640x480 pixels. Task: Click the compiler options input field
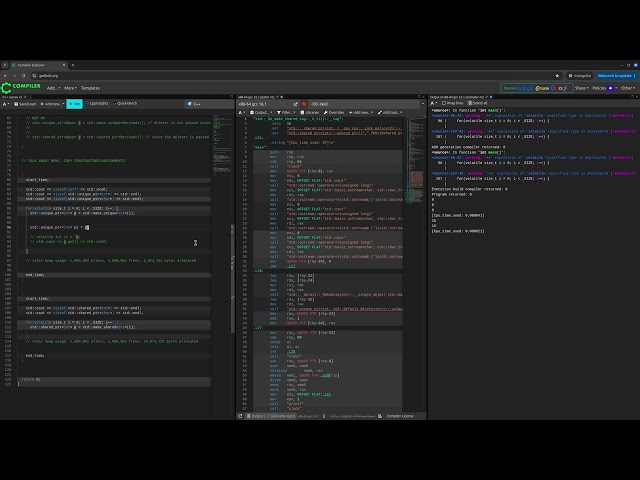point(363,104)
